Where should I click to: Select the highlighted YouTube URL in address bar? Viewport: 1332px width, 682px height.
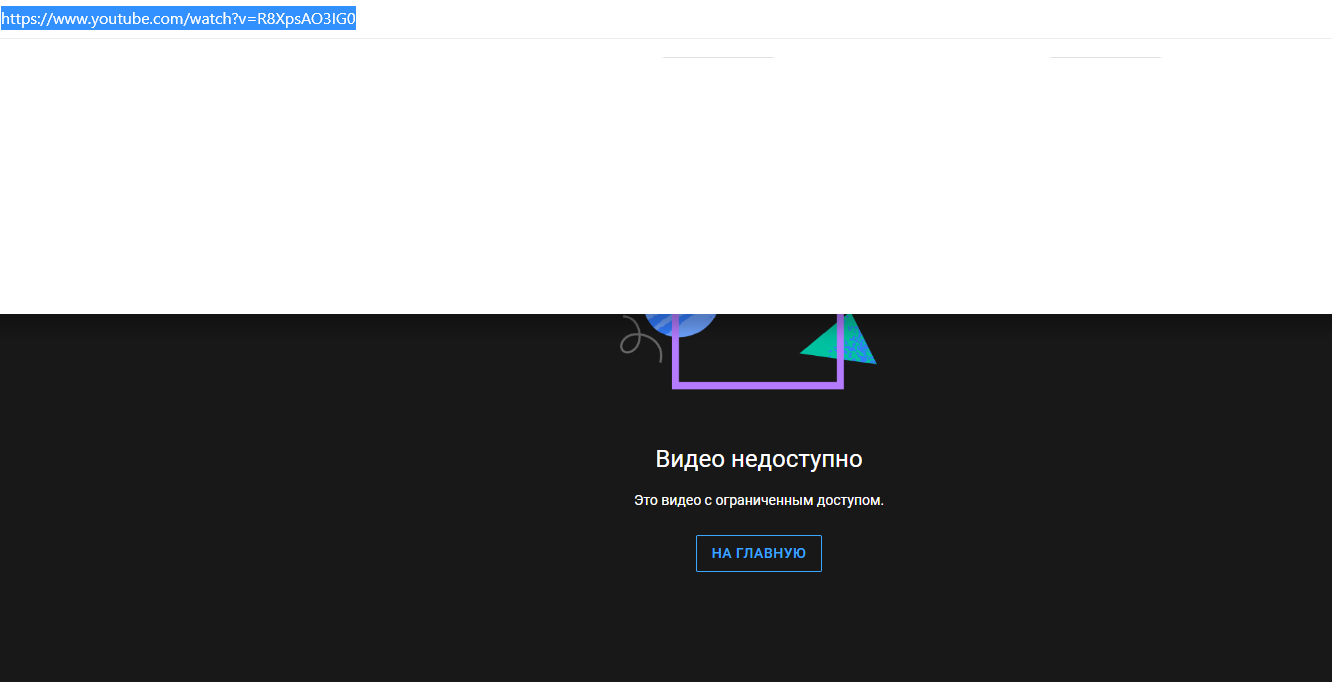point(178,16)
